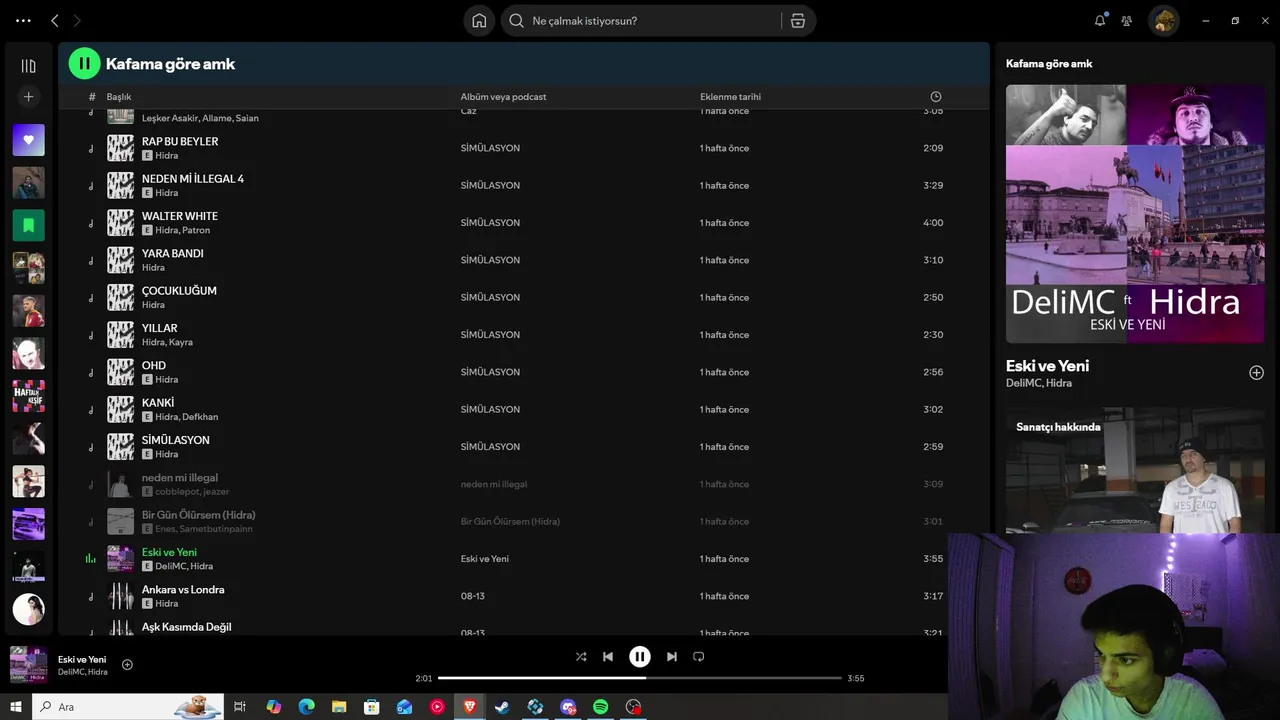Open the Copilot icon in the taskbar
Screen dimensions: 1280x720
pyautogui.click(x=273, y=707)
